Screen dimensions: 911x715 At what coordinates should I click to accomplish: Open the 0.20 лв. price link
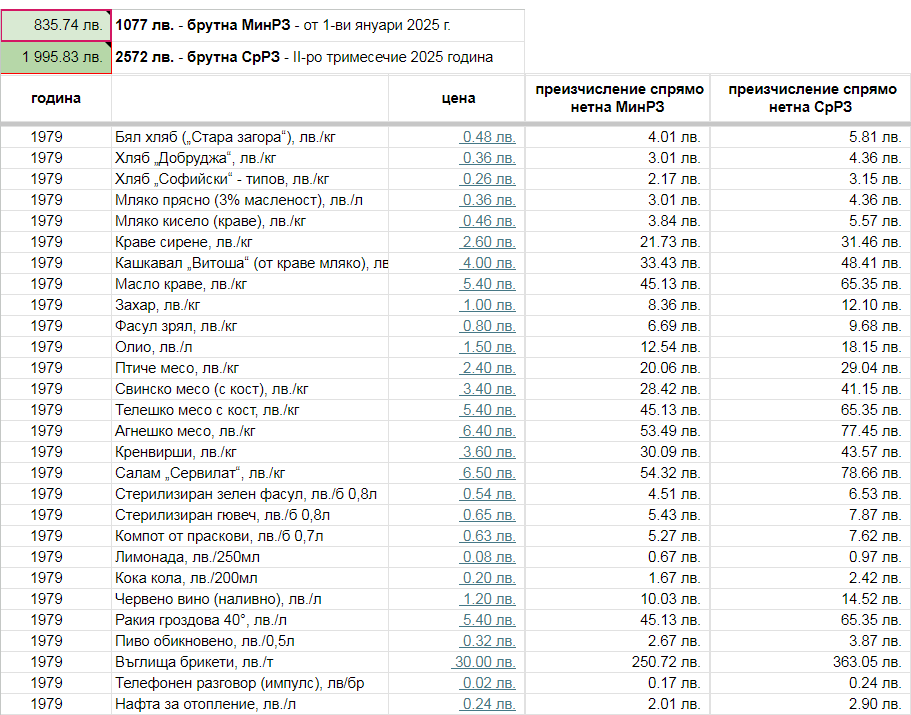click(x=489, y=578)
